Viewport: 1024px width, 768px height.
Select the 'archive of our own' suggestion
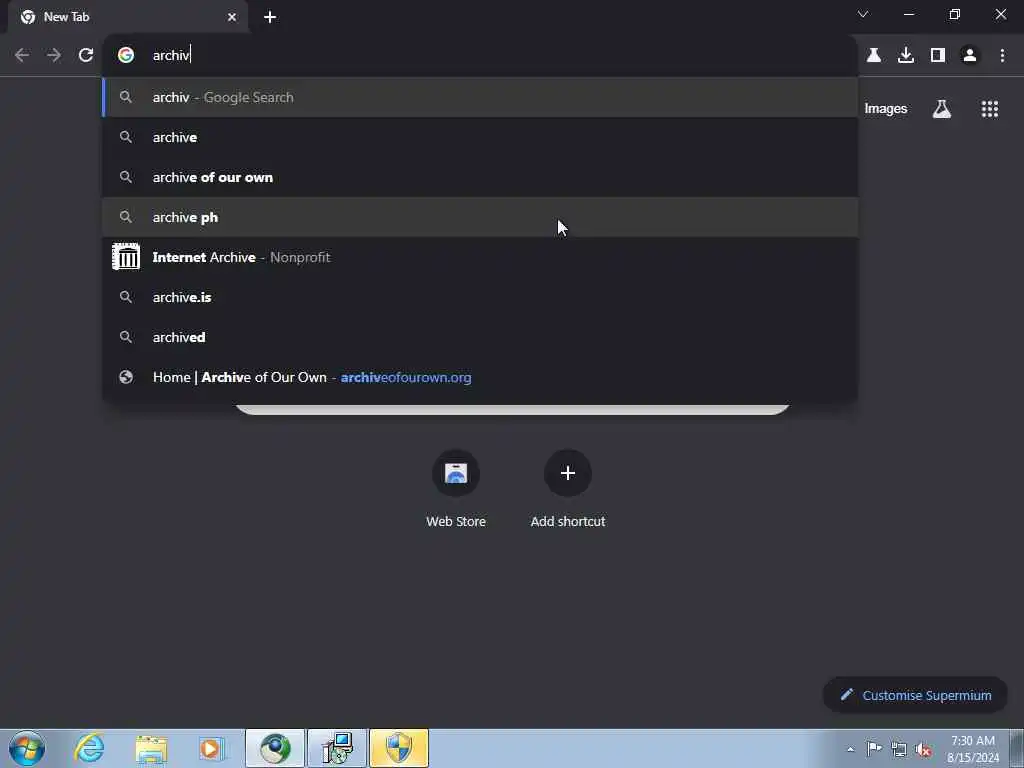click(480, 177)
